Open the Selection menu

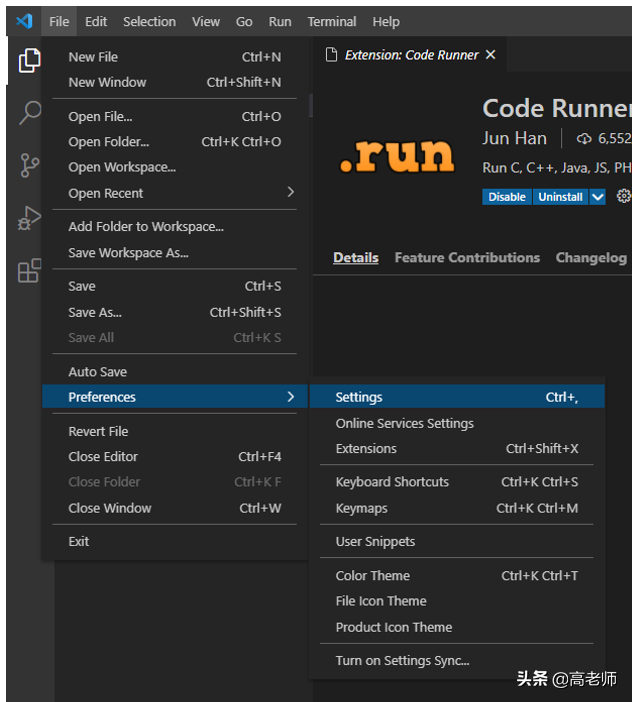pos(149,21)
